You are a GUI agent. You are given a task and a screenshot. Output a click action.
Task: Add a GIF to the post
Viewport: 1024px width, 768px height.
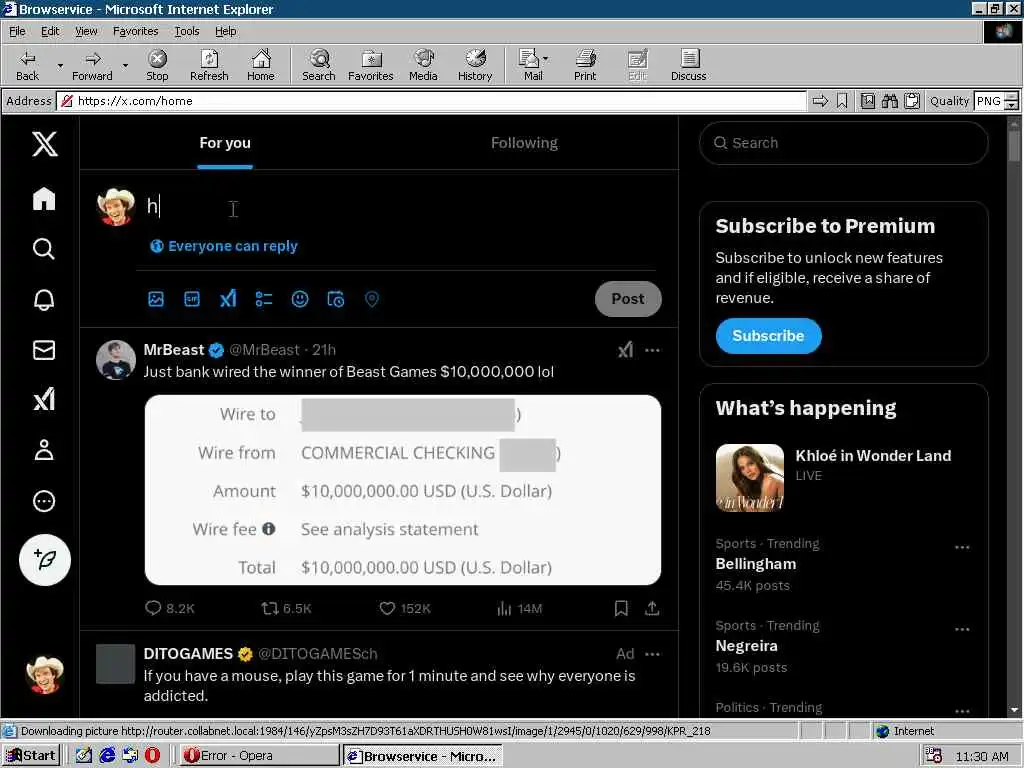coord(192,299)
